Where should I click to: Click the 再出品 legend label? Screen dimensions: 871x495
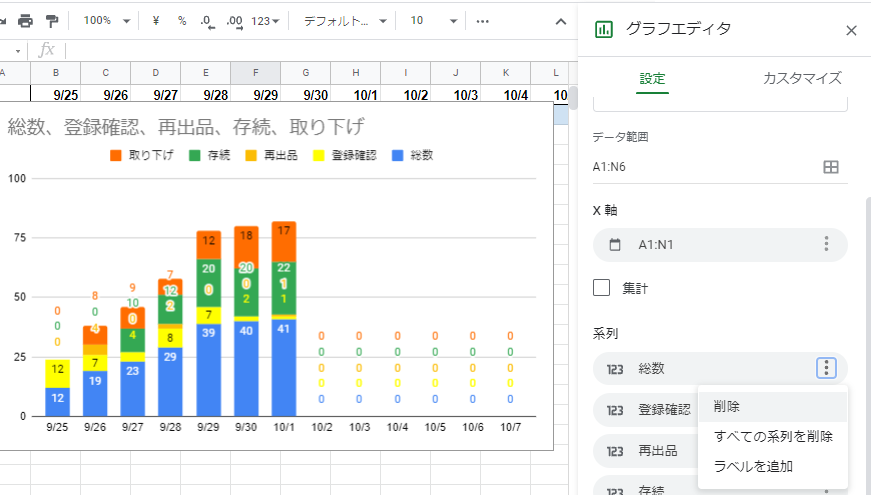click(280, 156)
